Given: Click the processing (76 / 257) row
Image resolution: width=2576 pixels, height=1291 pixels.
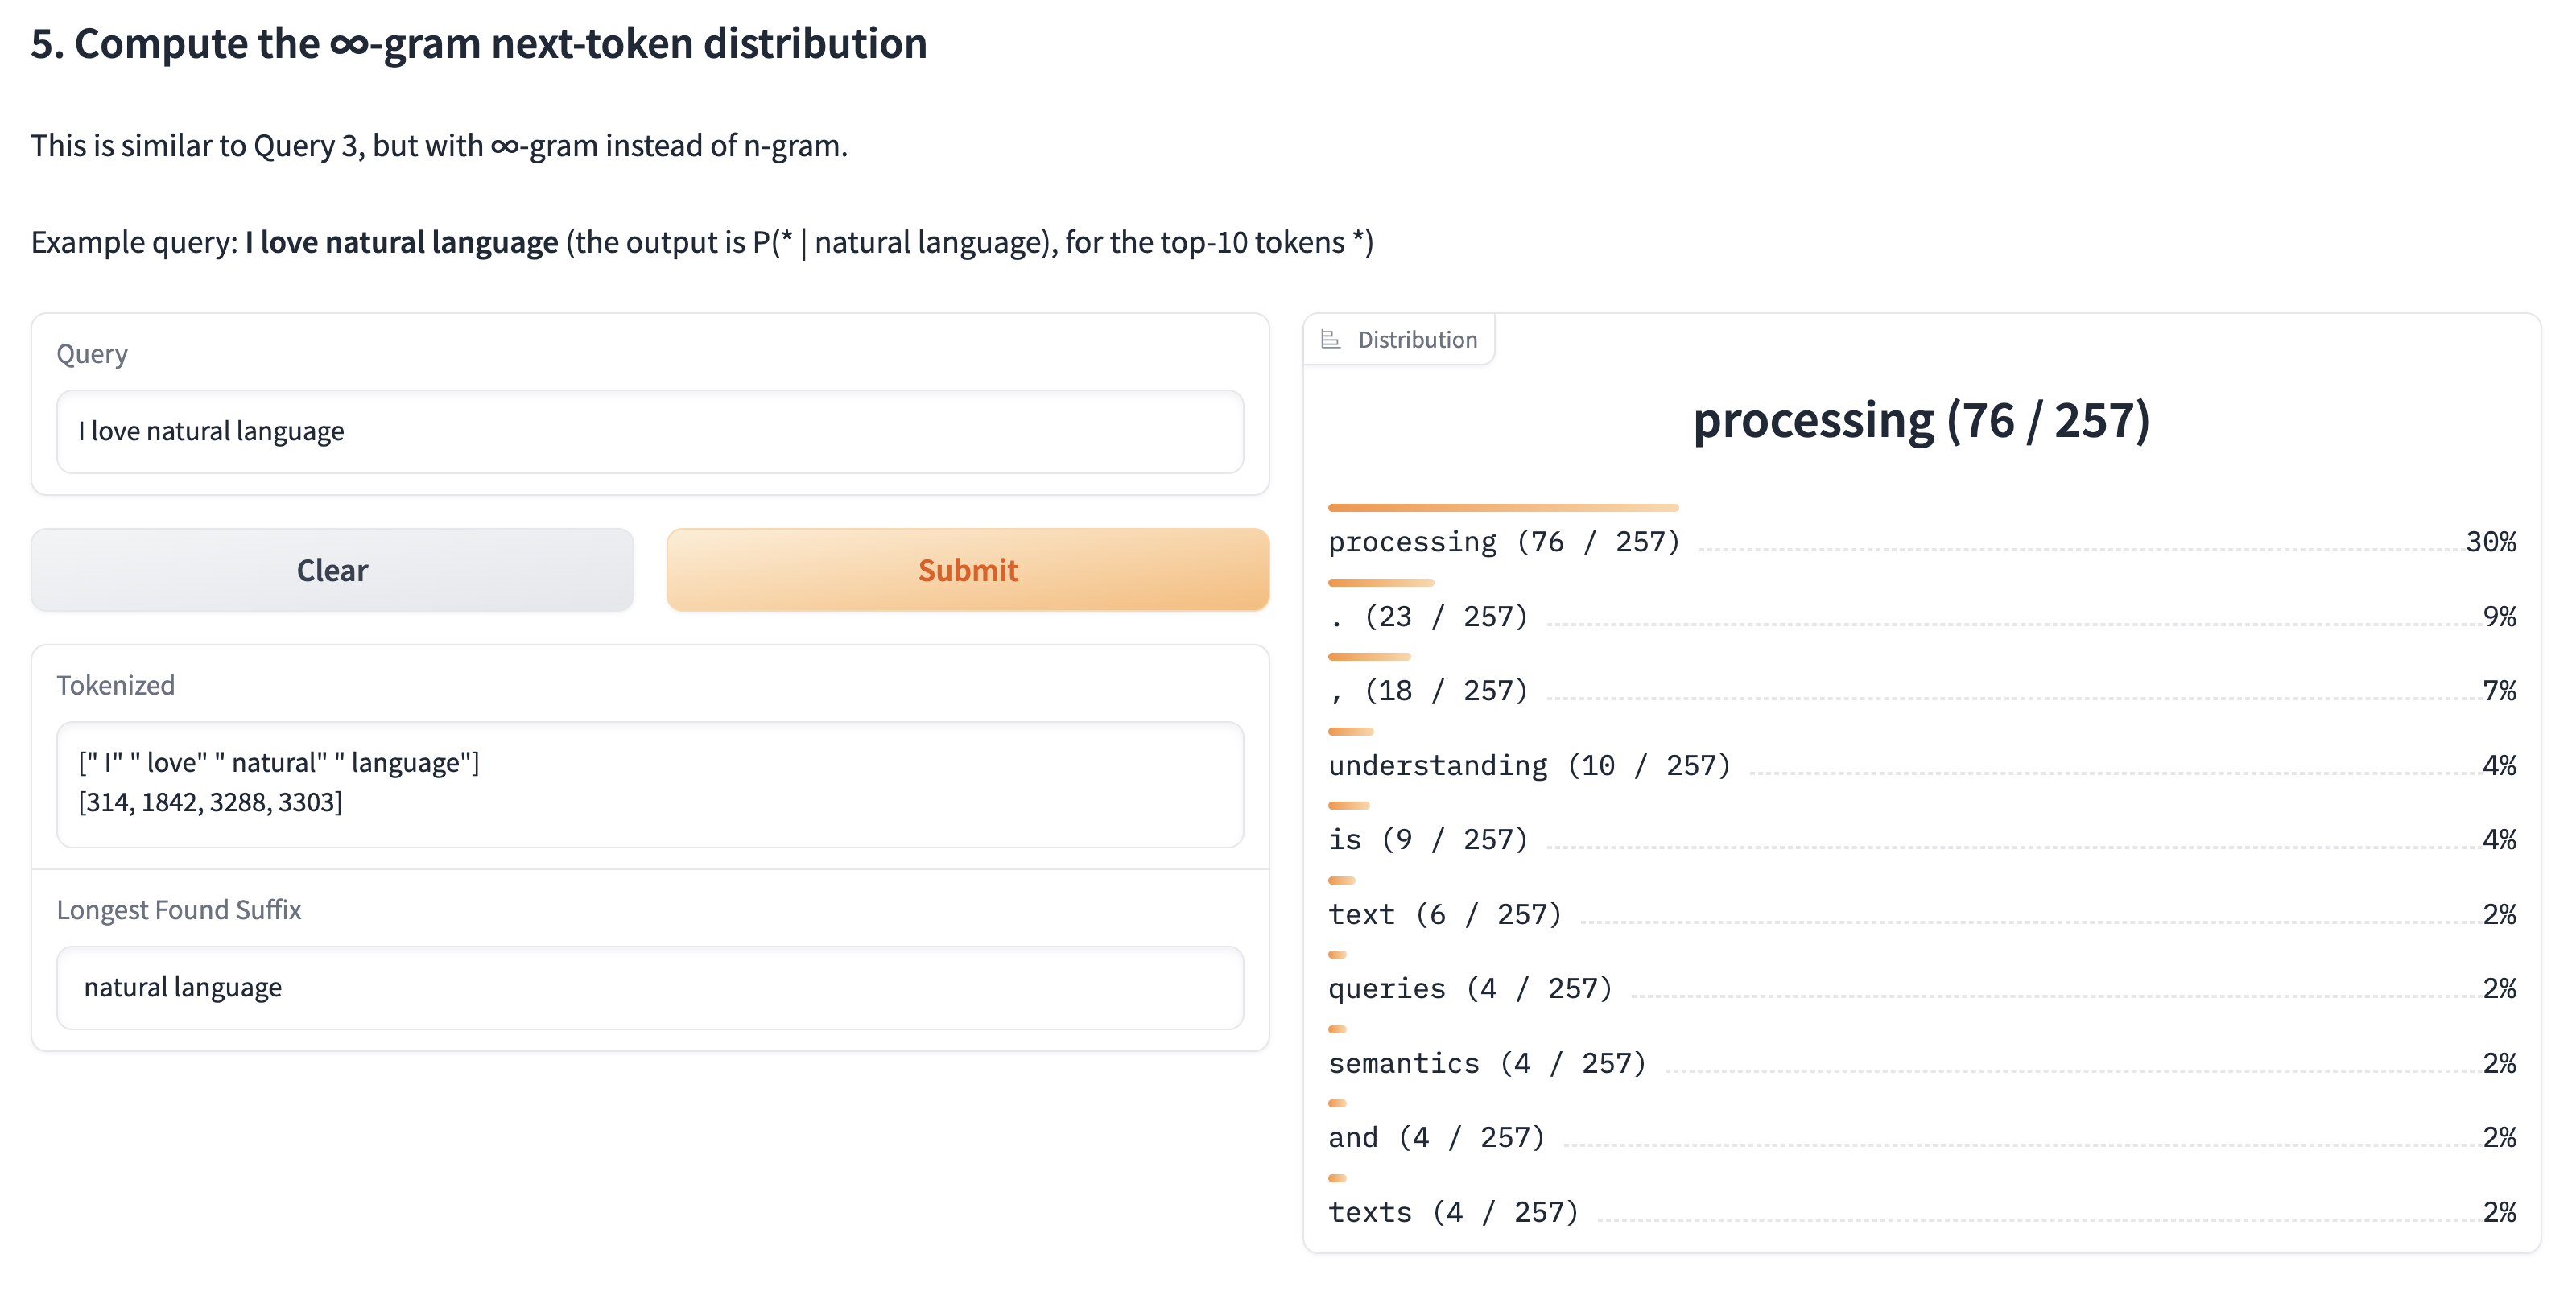Looking at the screenshot, I should 1503,542.
